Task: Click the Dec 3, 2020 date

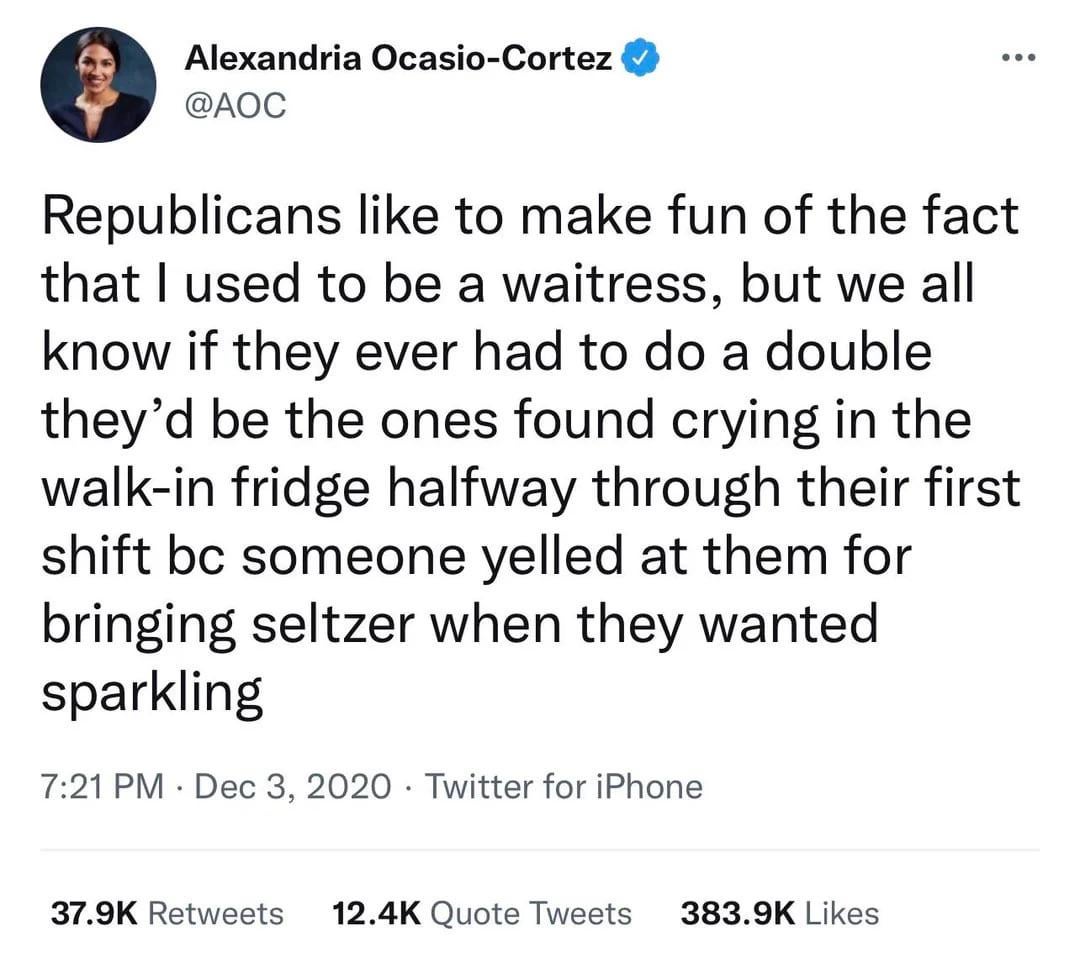Action: point(293,787)
